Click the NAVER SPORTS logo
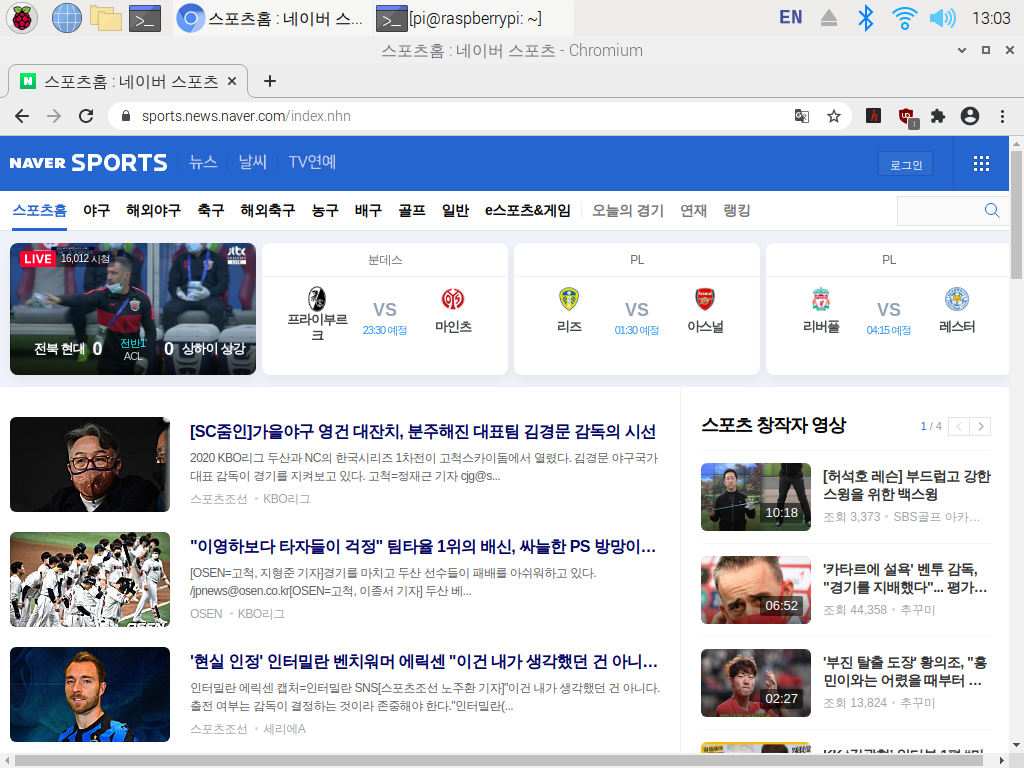 [88, 163]
